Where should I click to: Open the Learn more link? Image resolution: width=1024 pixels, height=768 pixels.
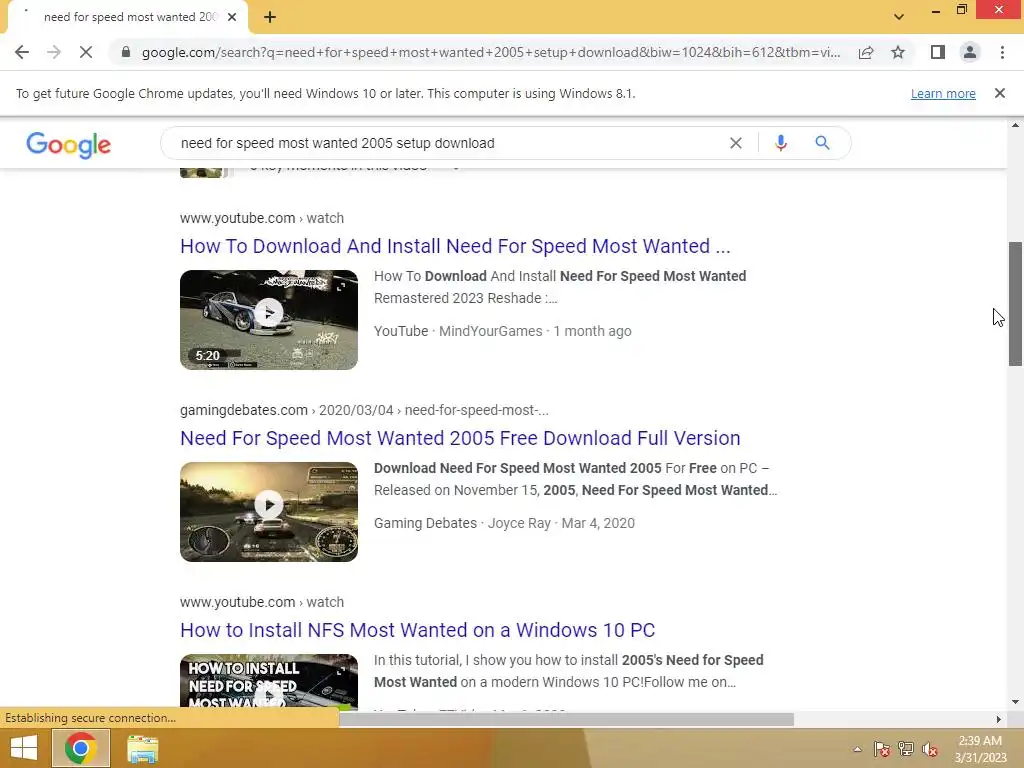943,93
